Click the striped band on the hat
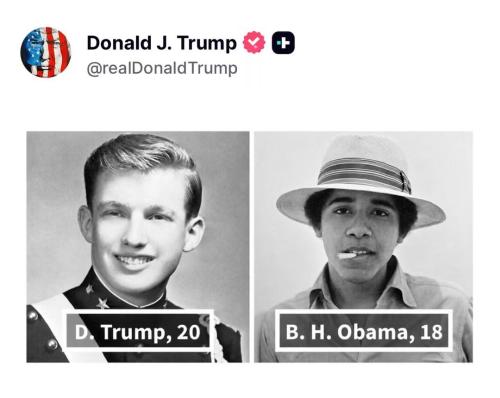Viewport: 500px width, 398px height. (364, 174)
